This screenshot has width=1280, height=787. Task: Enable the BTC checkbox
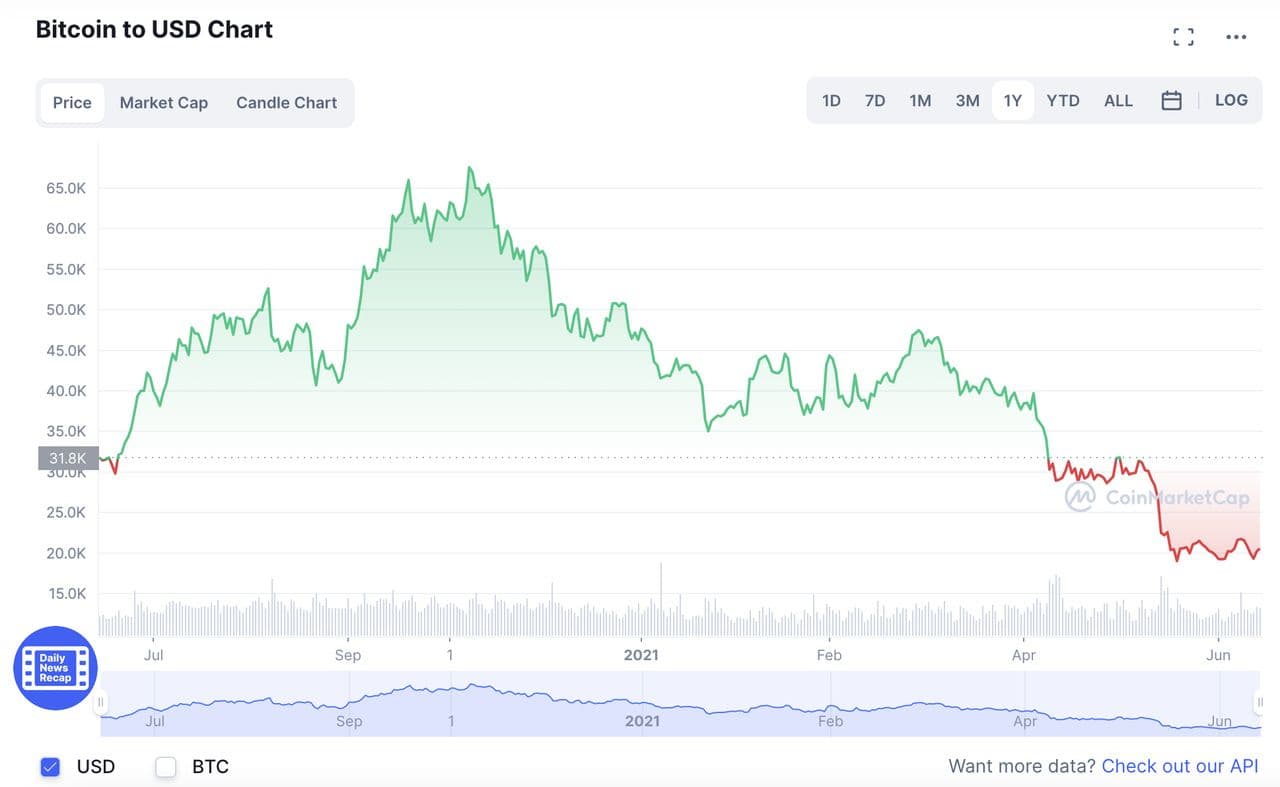(x=166, y=767)
